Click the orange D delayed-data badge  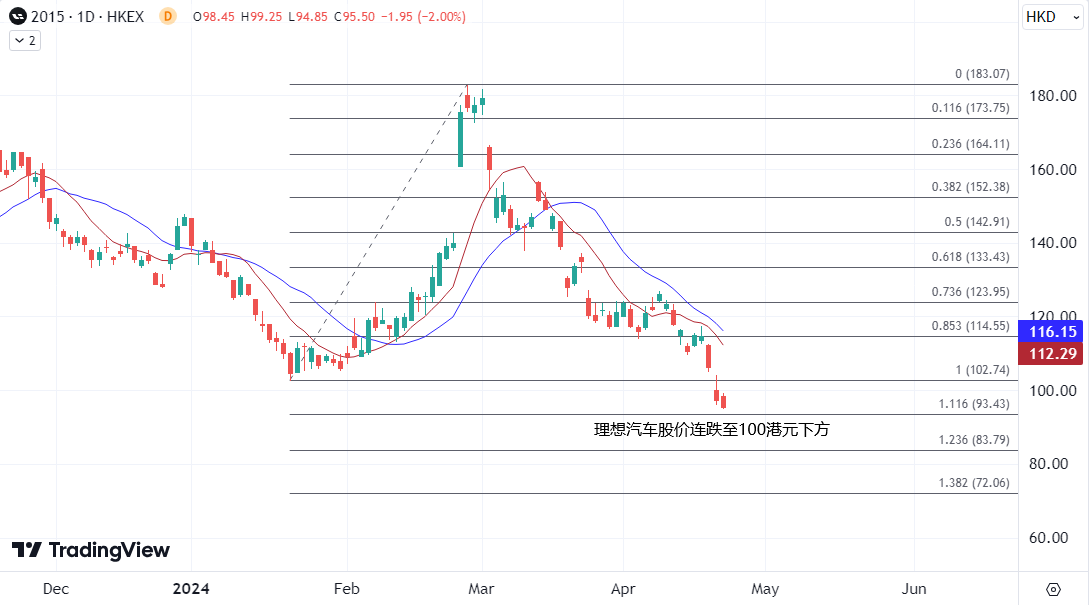(167, 17)
